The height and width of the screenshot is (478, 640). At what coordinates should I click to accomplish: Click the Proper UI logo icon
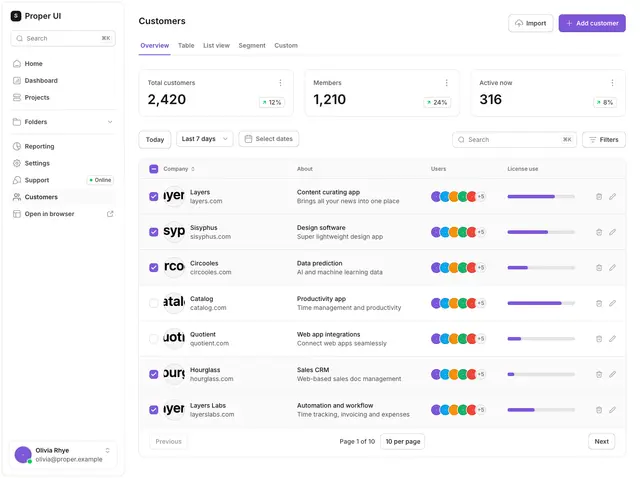(x=16, y=16)
